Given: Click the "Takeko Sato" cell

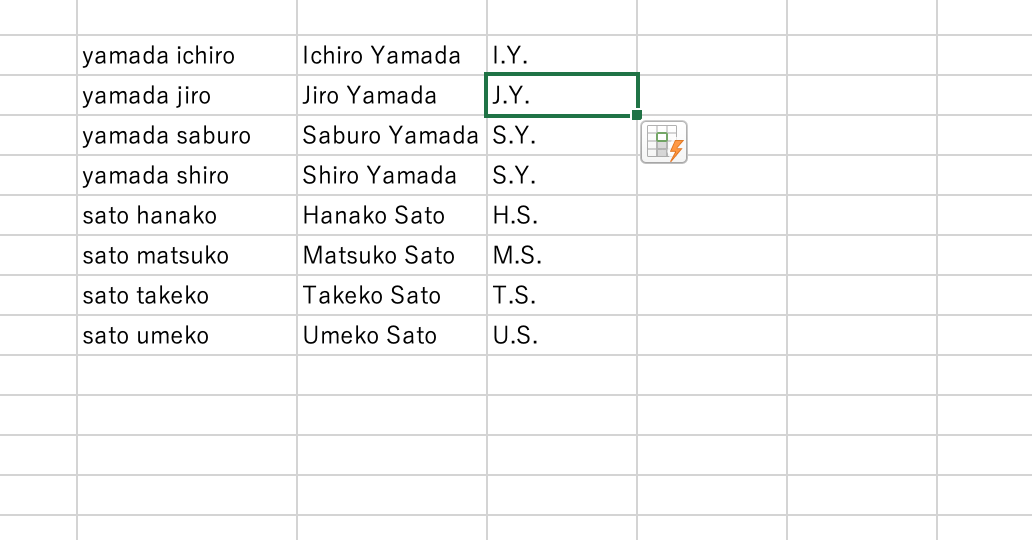Looking at the screenshot, I should [391, 296].
